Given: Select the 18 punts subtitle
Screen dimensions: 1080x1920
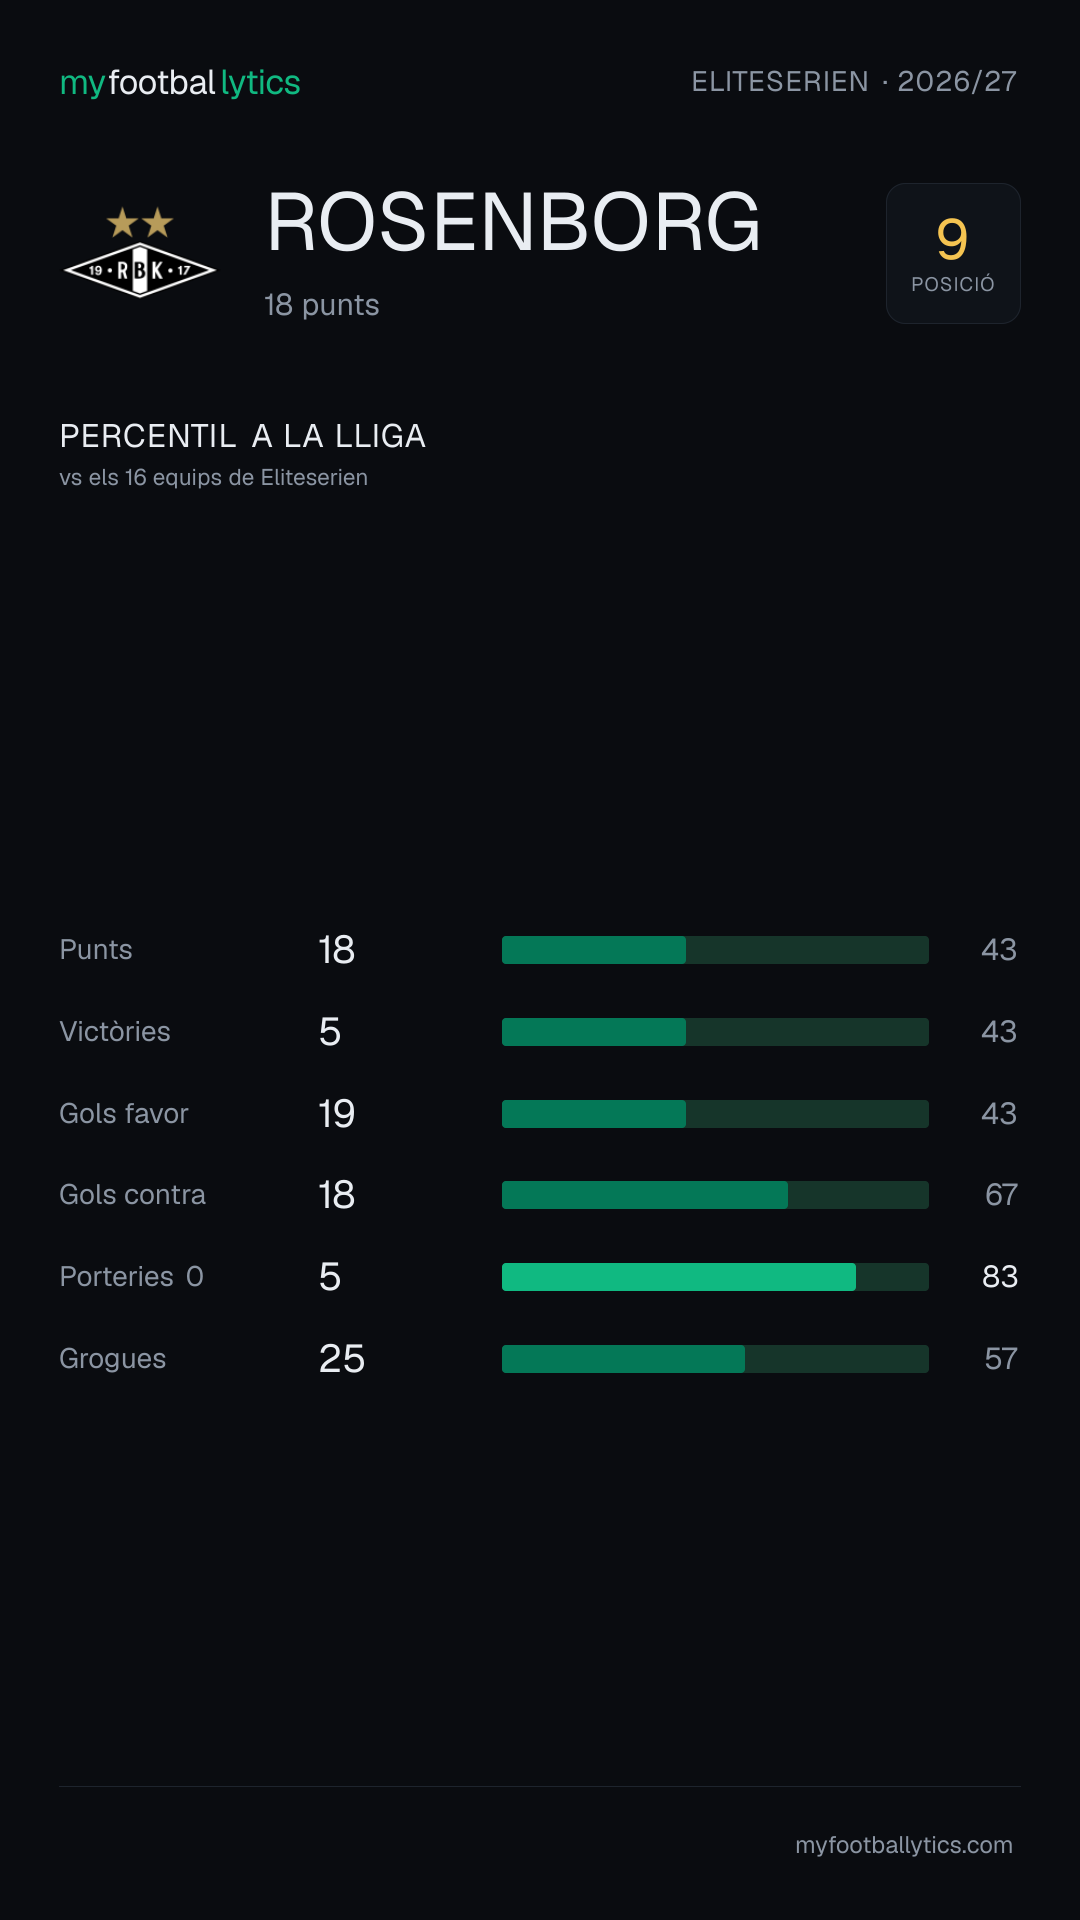Looking at the screenshot, I should [321, 305].
